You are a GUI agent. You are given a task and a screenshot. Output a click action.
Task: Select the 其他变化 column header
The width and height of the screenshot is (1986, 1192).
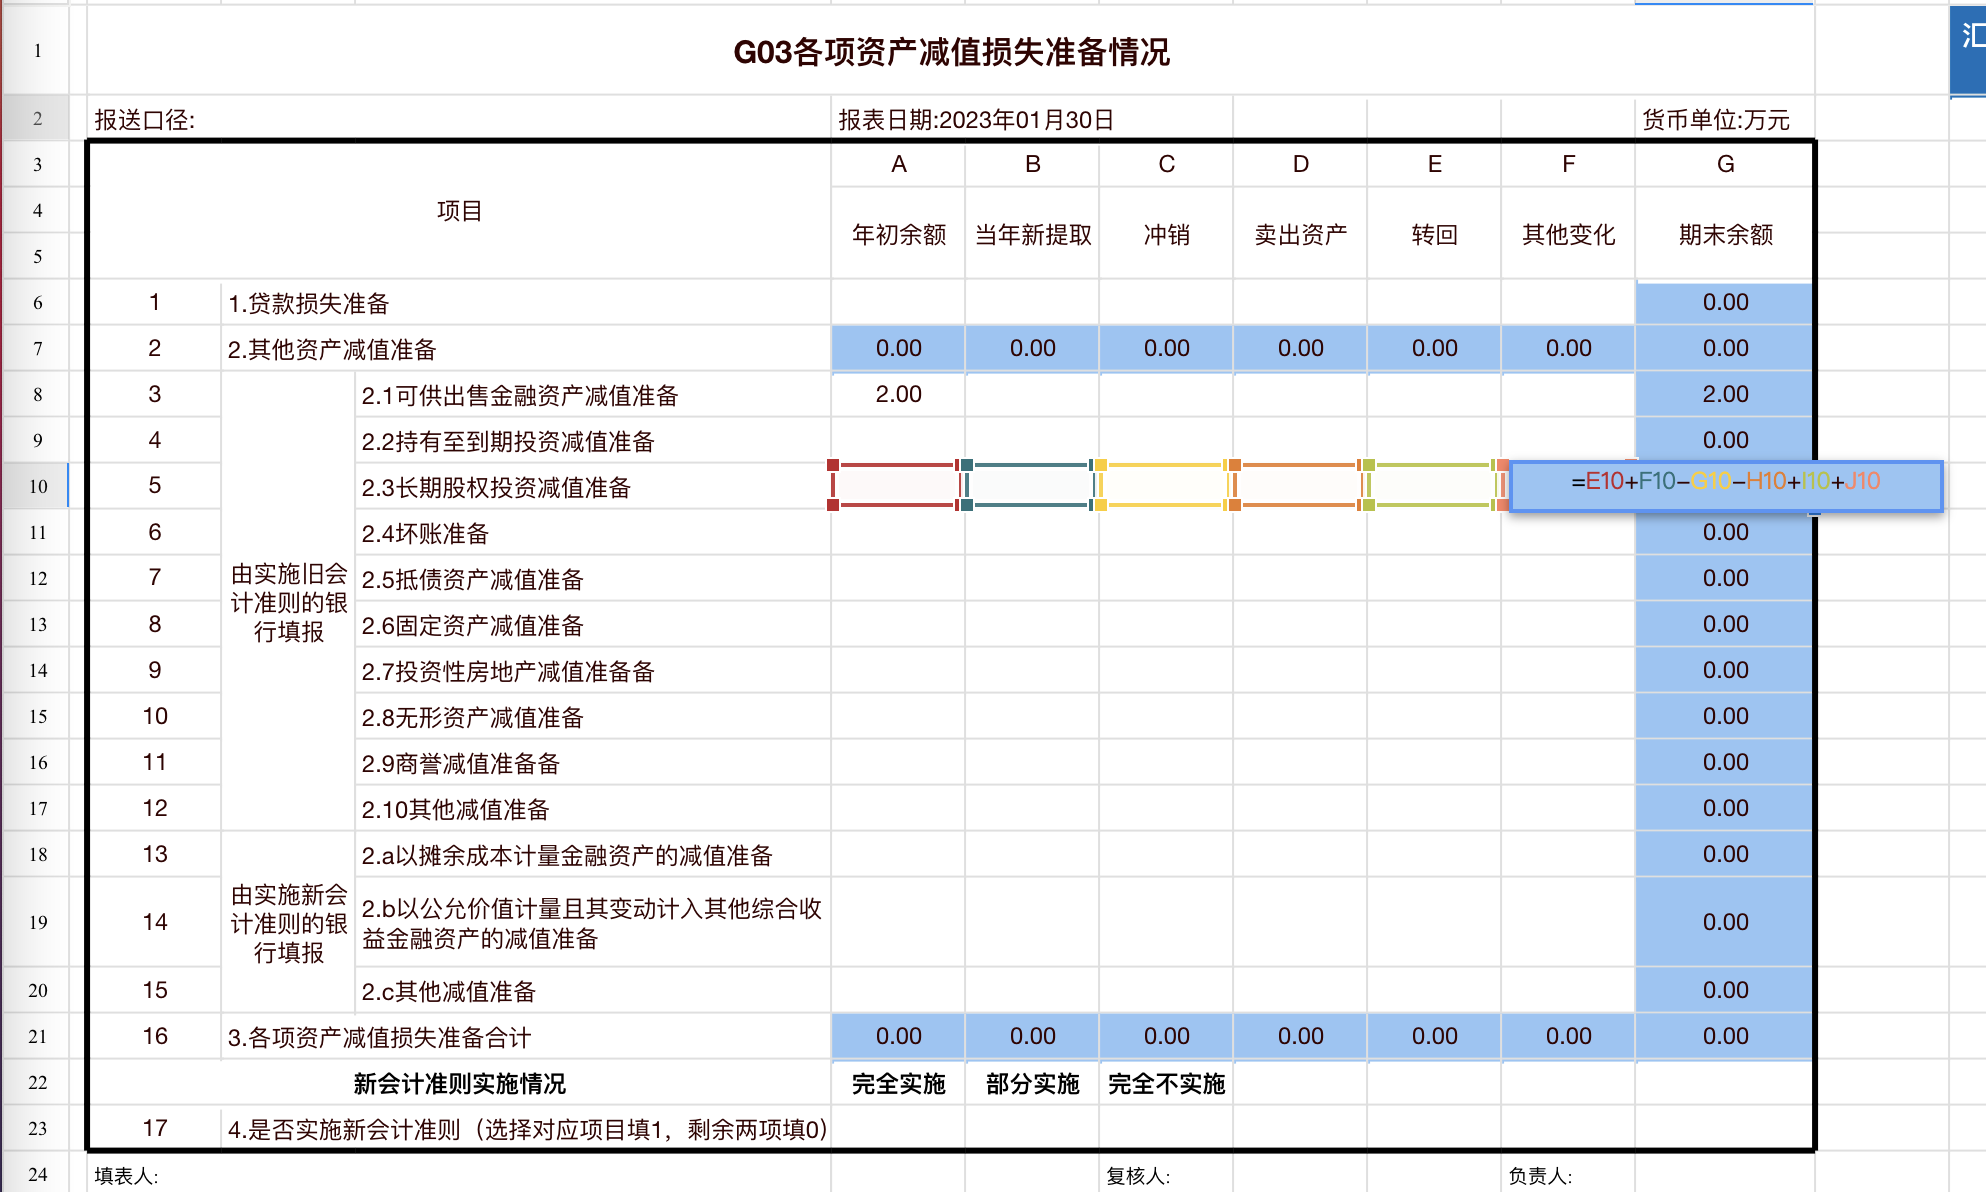coord(1569,235)
